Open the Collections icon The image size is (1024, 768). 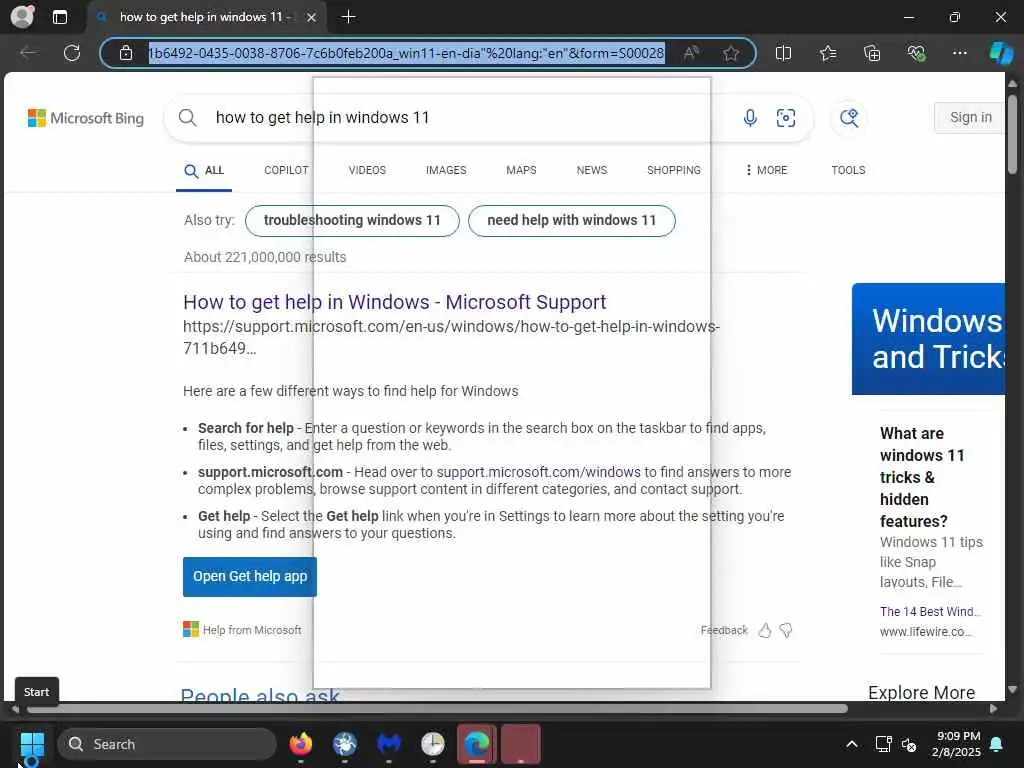872,53
